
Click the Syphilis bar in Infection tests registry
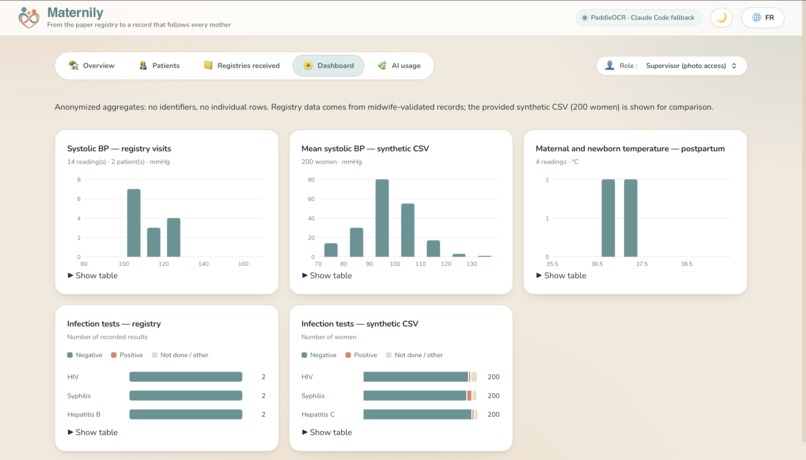186,396
